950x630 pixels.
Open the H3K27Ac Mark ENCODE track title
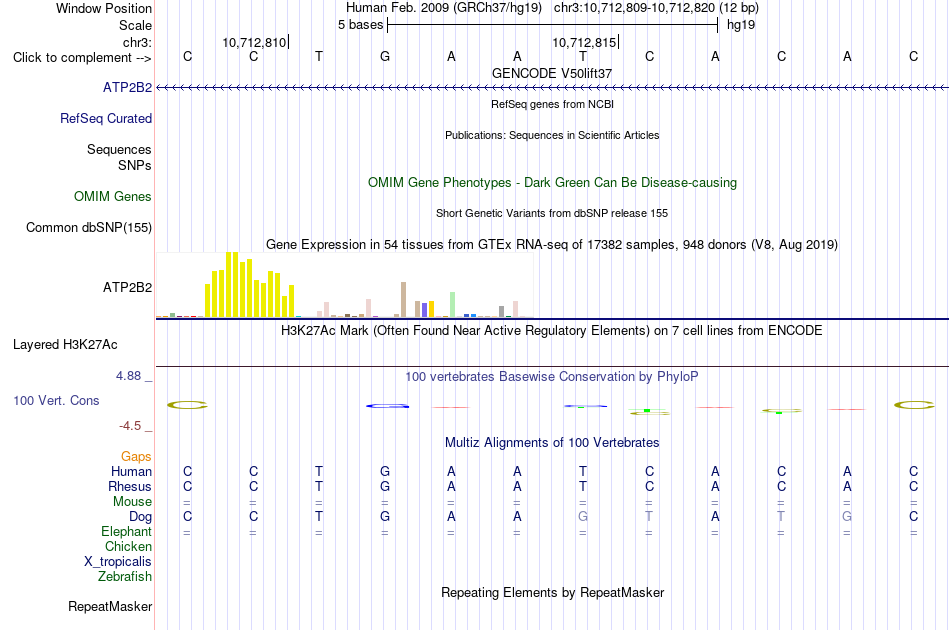click(x=552, y=331)
